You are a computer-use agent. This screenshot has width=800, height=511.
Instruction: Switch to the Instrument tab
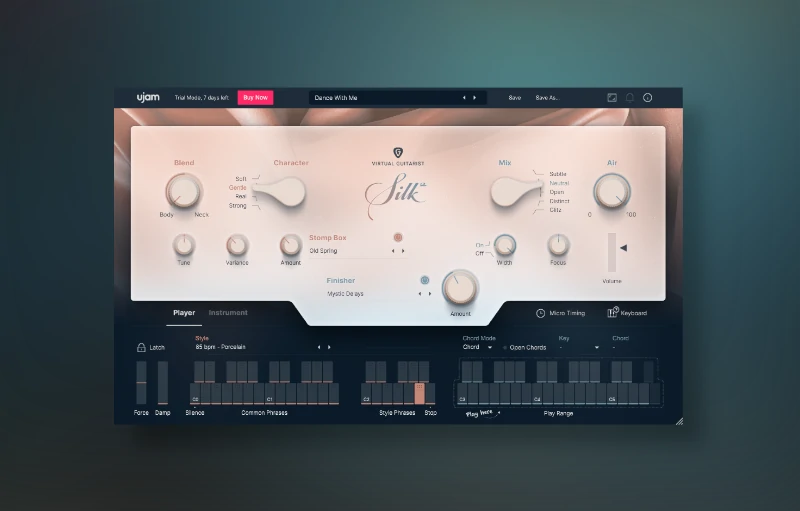click(228, 313)
